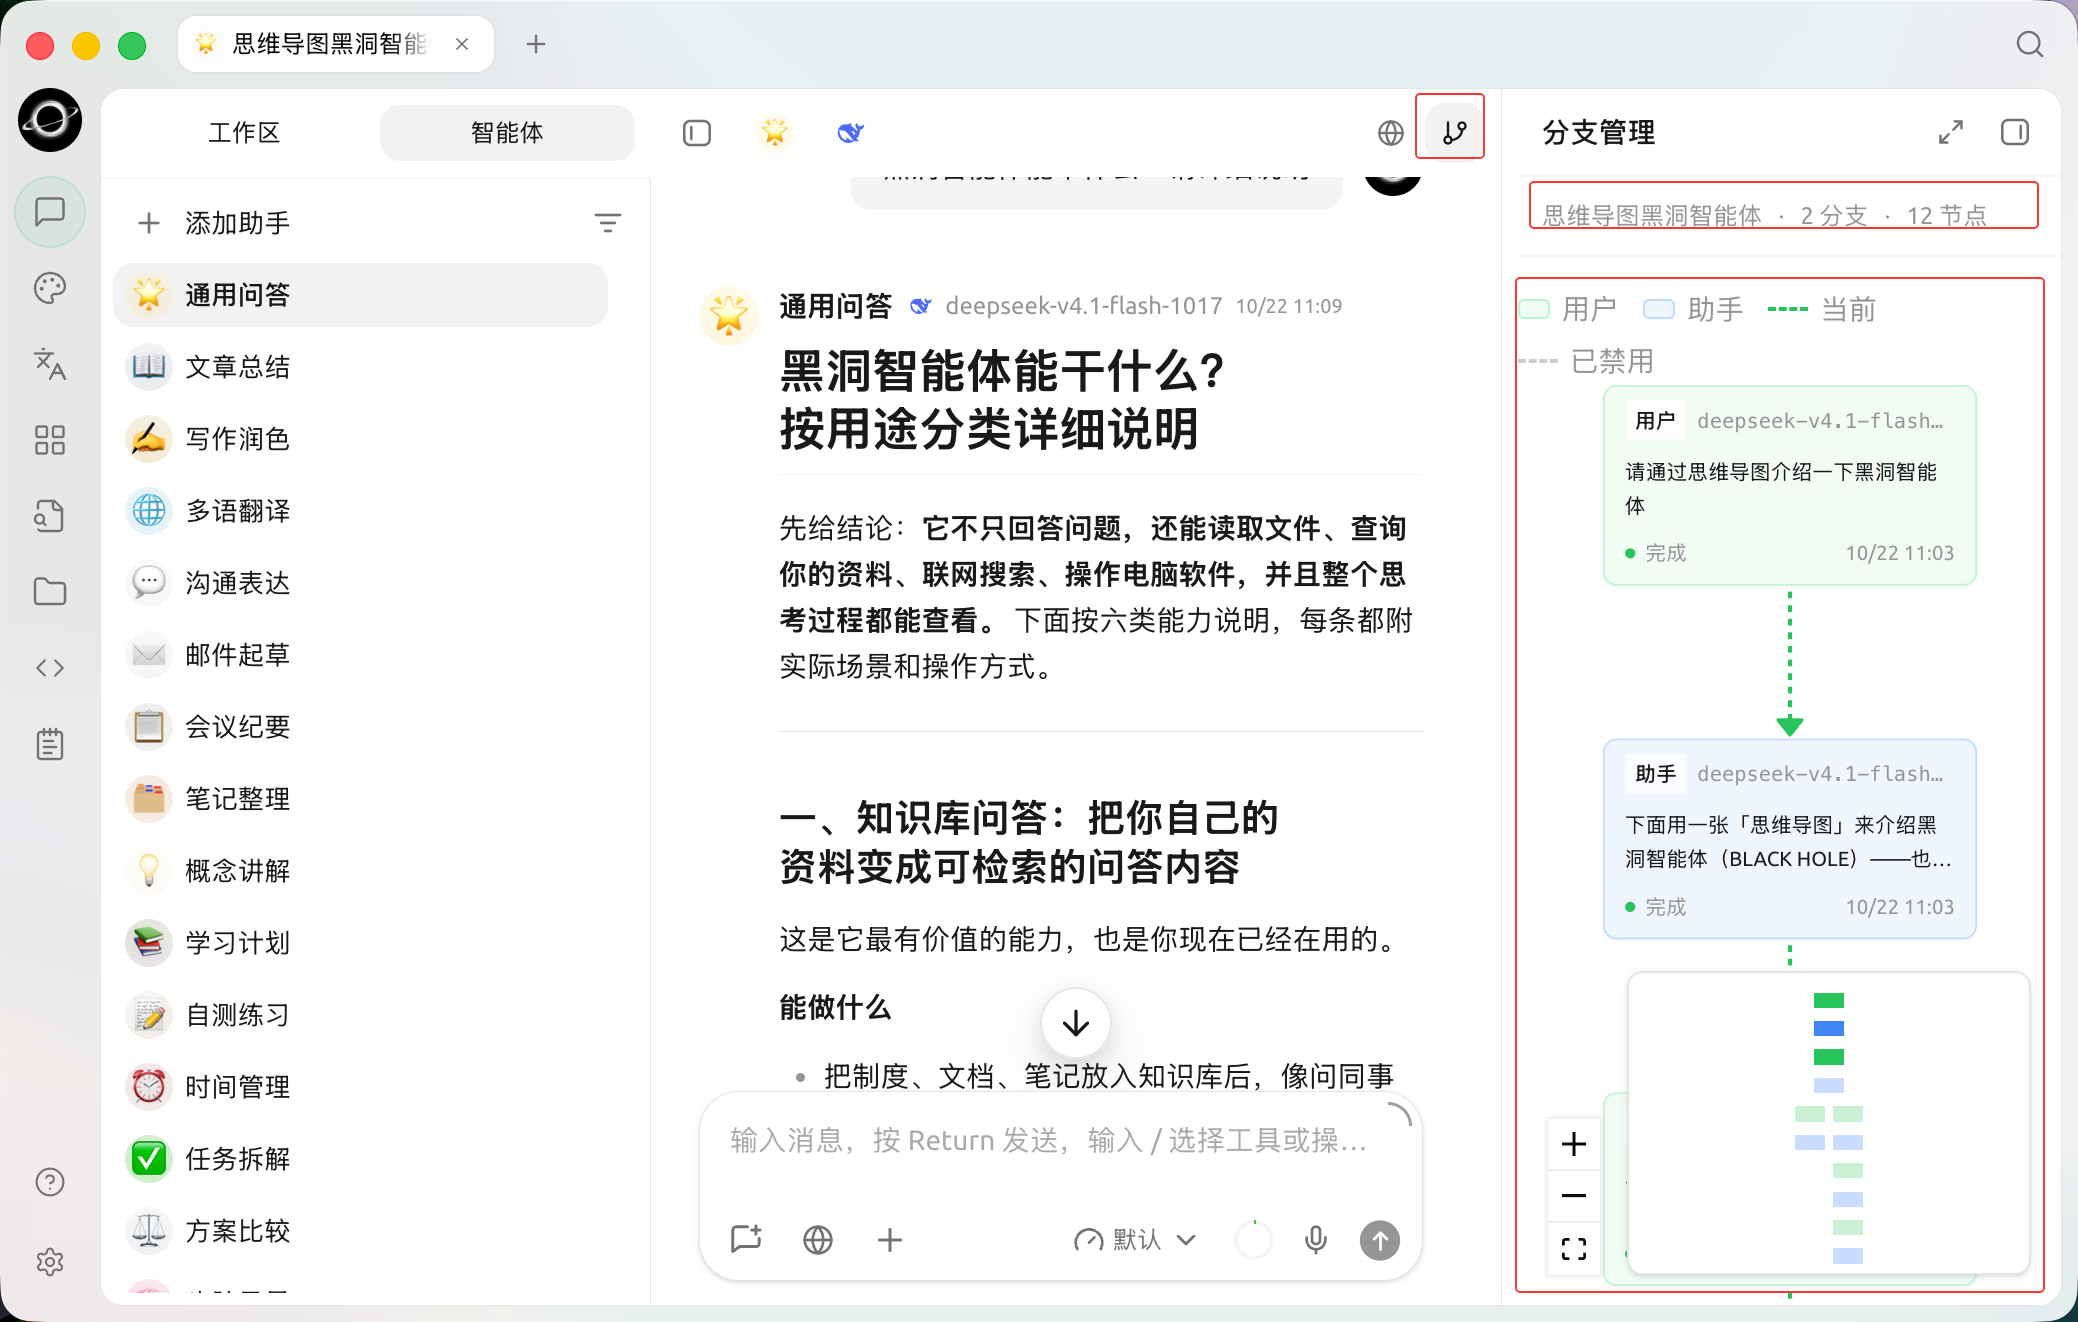This screenshot has width=2078, height=1322.
Task: Open the code tool in the left rail
Action: coord(50,668)
